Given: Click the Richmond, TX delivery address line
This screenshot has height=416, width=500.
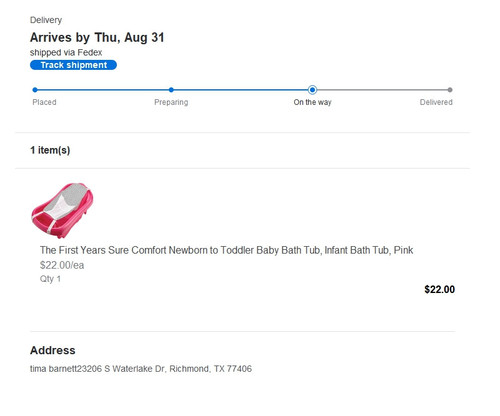Looking at the screenshot, I should [x=141, y=369].
